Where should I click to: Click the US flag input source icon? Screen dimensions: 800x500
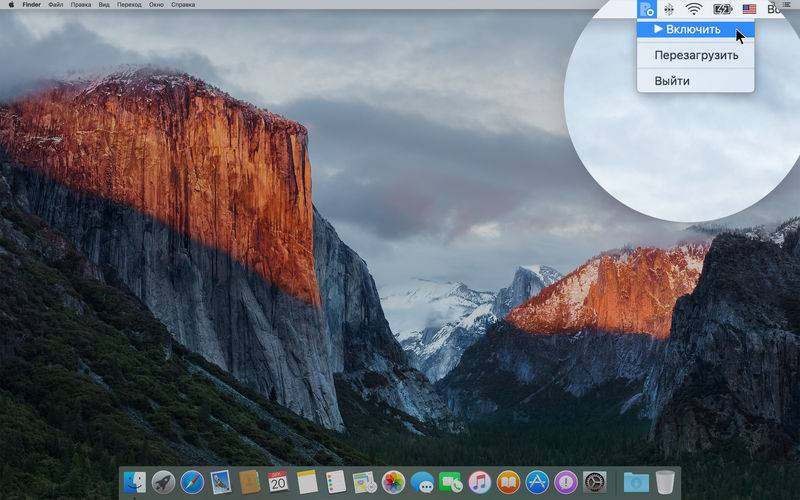pos(749,9)
